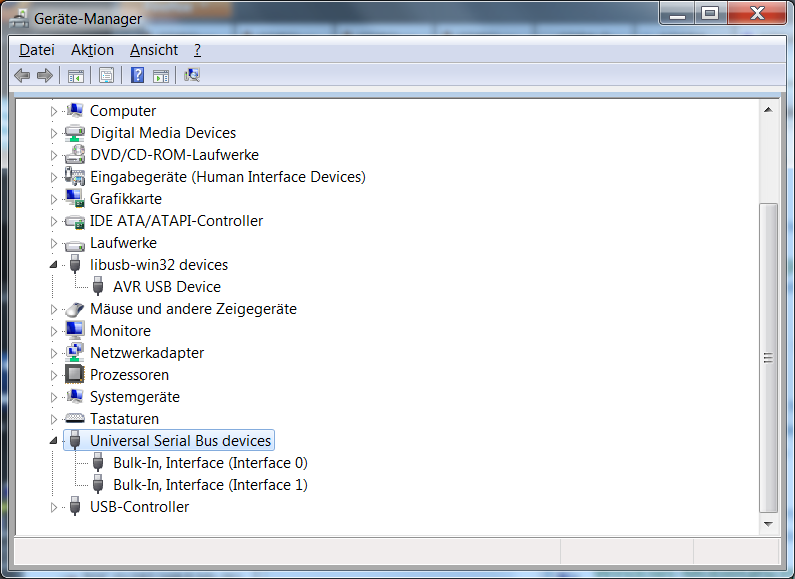Collapse the Universal Serial Bus devices node
The image size is (795, 579).
pos(53,441)
